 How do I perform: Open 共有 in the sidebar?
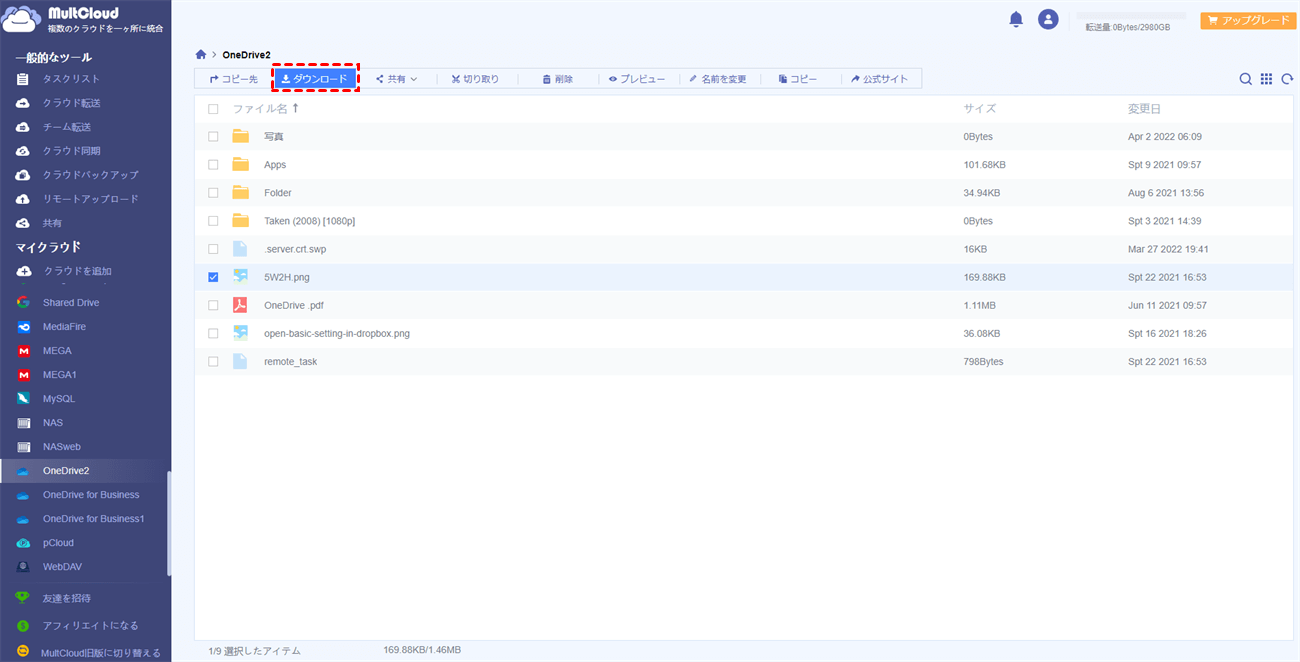52,223
